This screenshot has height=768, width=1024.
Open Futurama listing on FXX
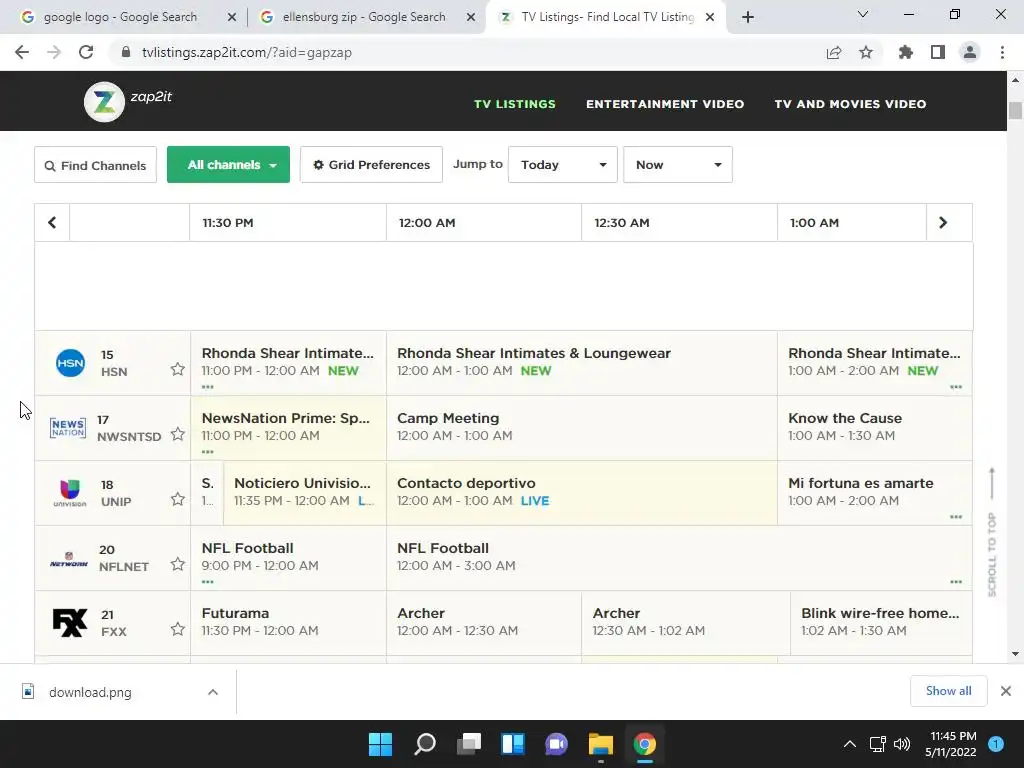(289, 622)
